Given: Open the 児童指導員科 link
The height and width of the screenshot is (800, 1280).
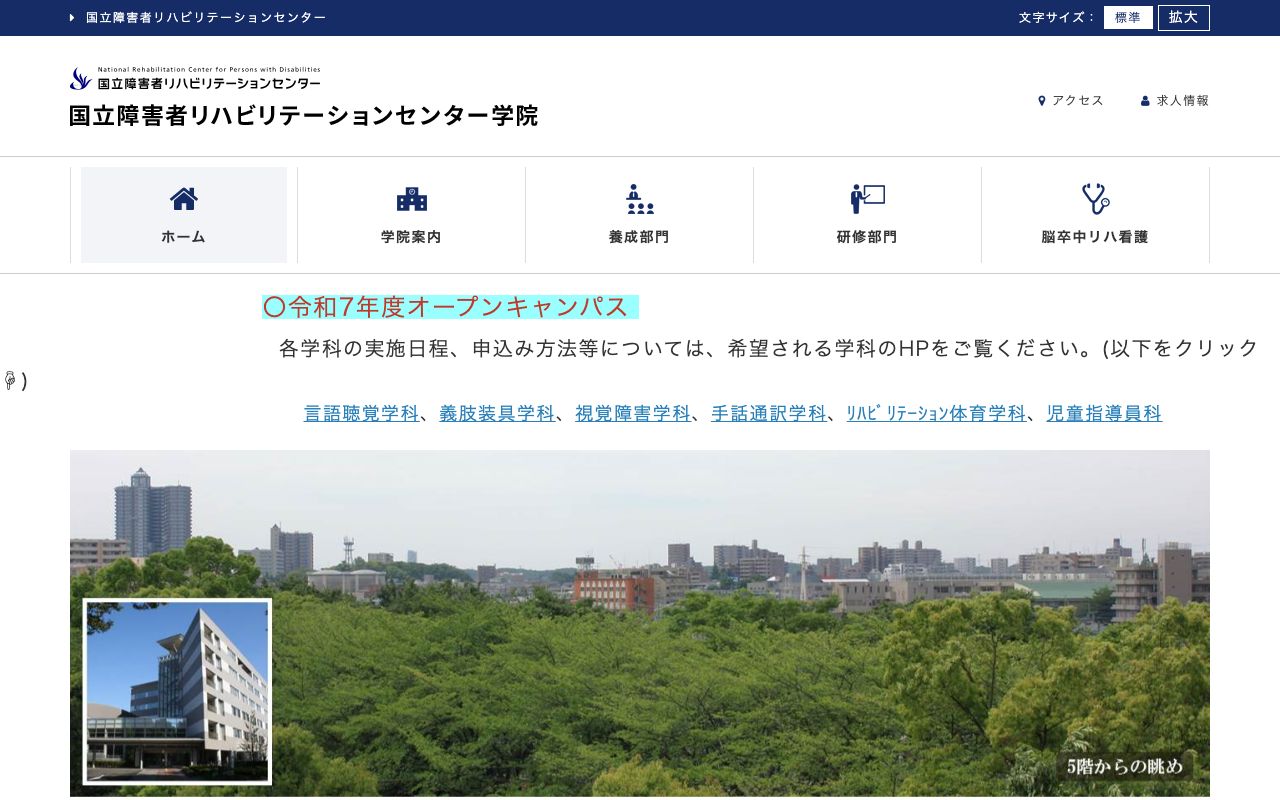Looking at the screenshot, I should click(1104, 413).
